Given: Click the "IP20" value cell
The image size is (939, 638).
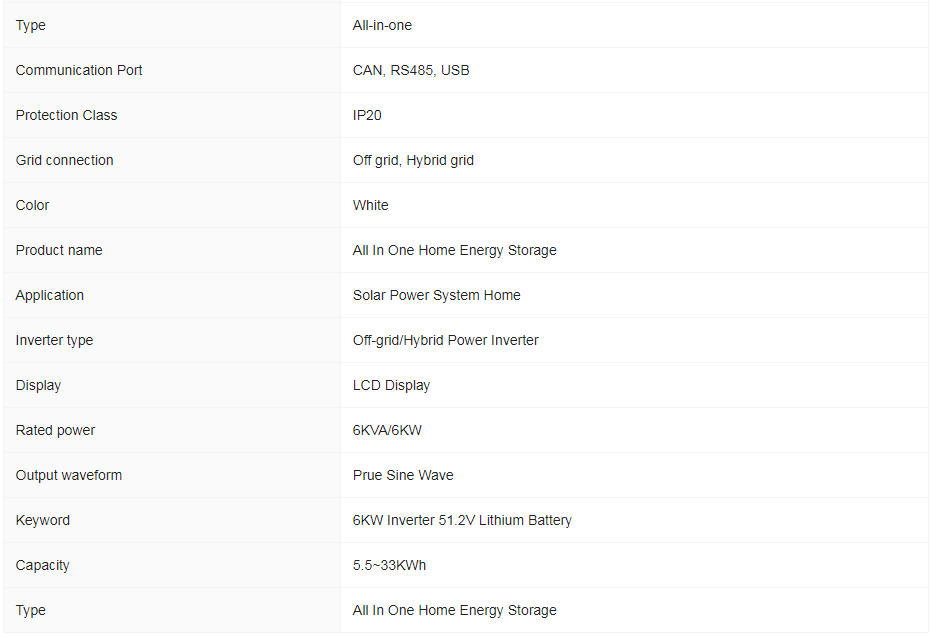Looking at the screenshot, I should [x=367, y=115].
